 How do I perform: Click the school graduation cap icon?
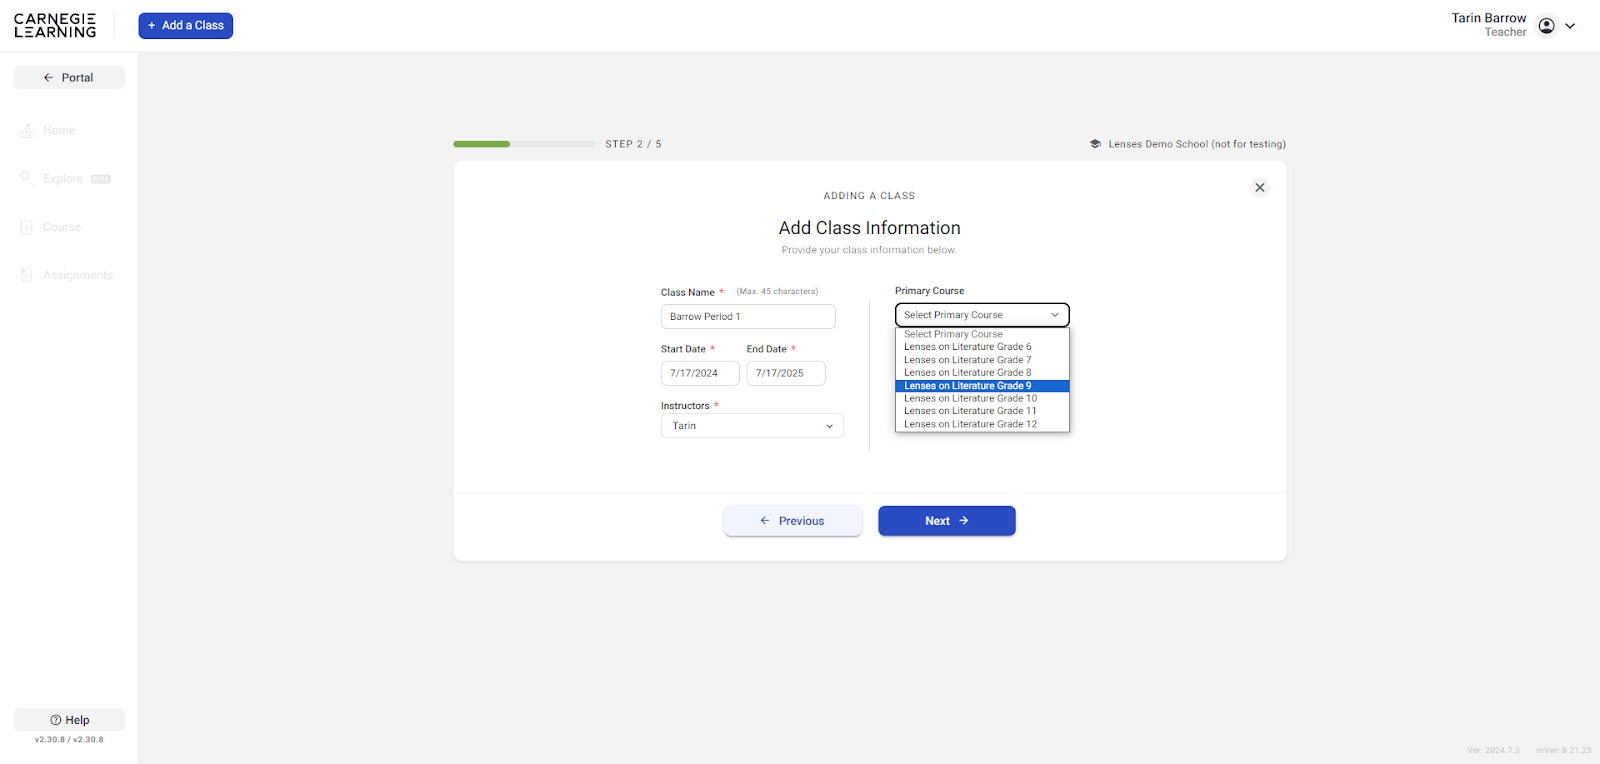pos(1095,144)
